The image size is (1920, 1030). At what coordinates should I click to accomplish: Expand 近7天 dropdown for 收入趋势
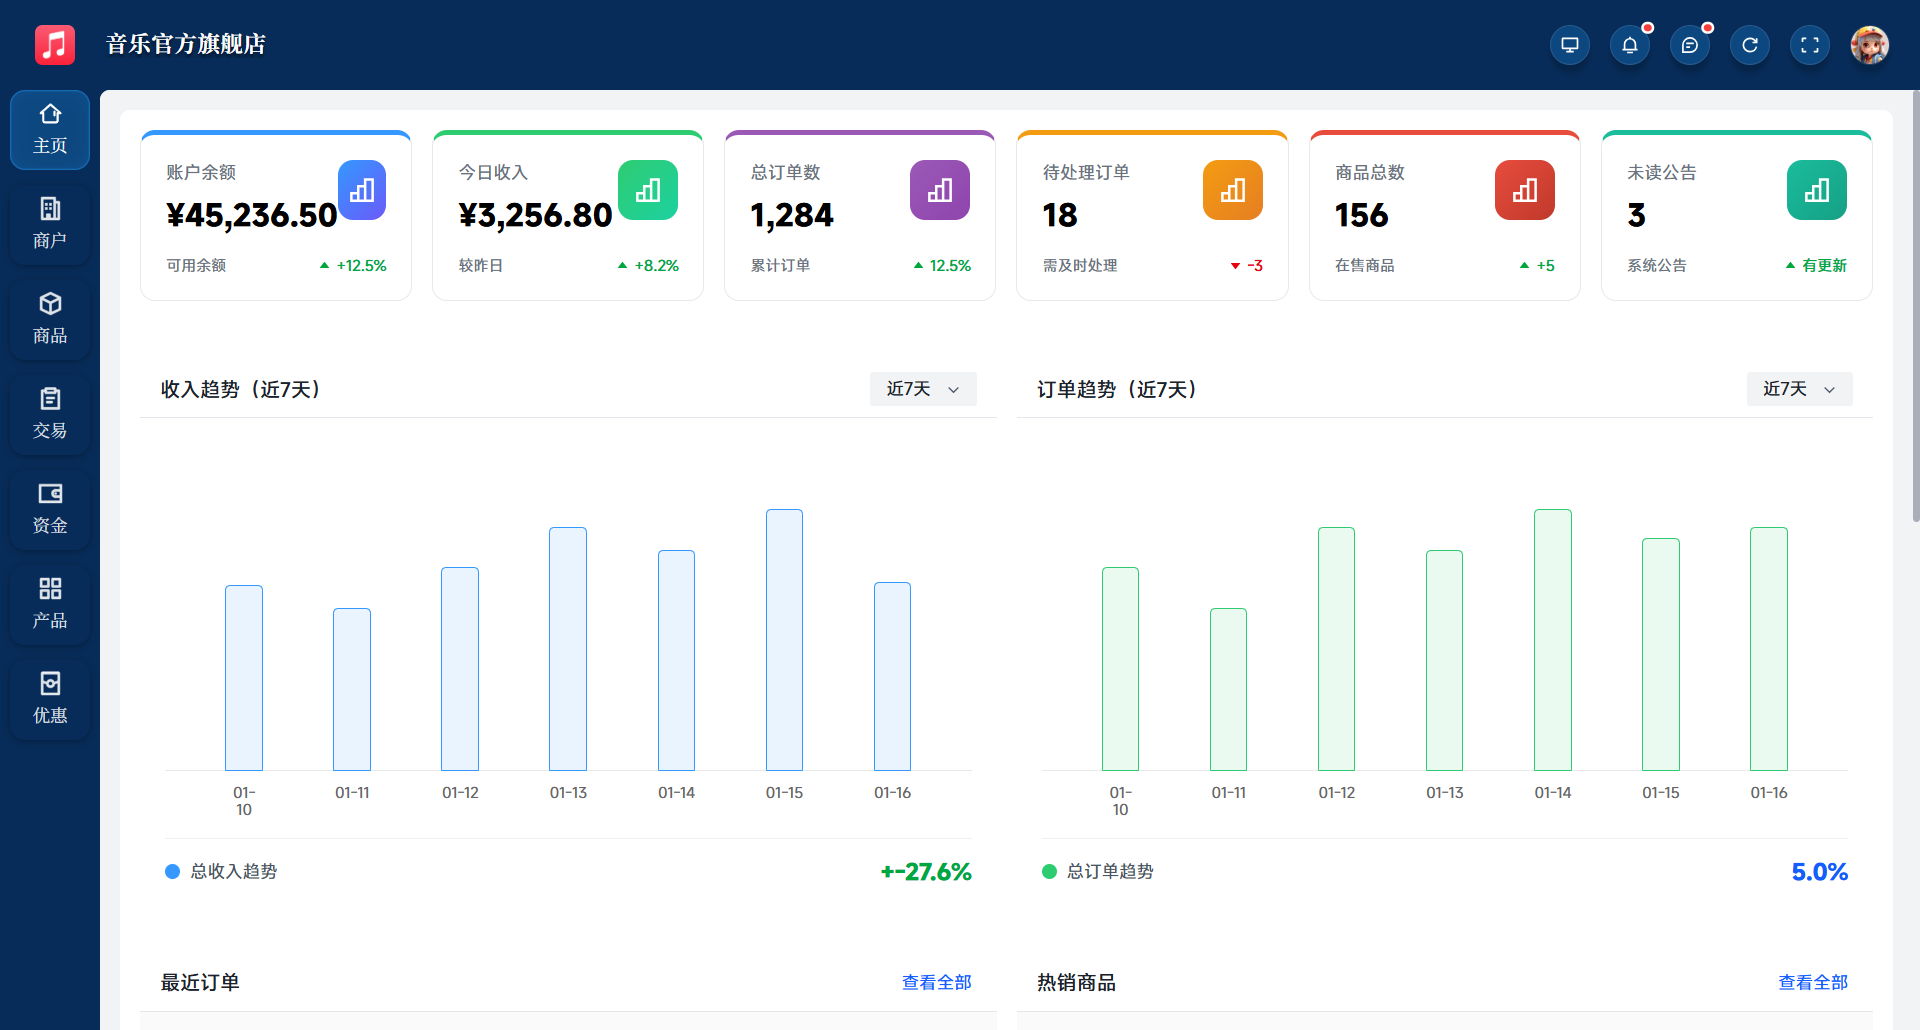click(x=922, y=389)
